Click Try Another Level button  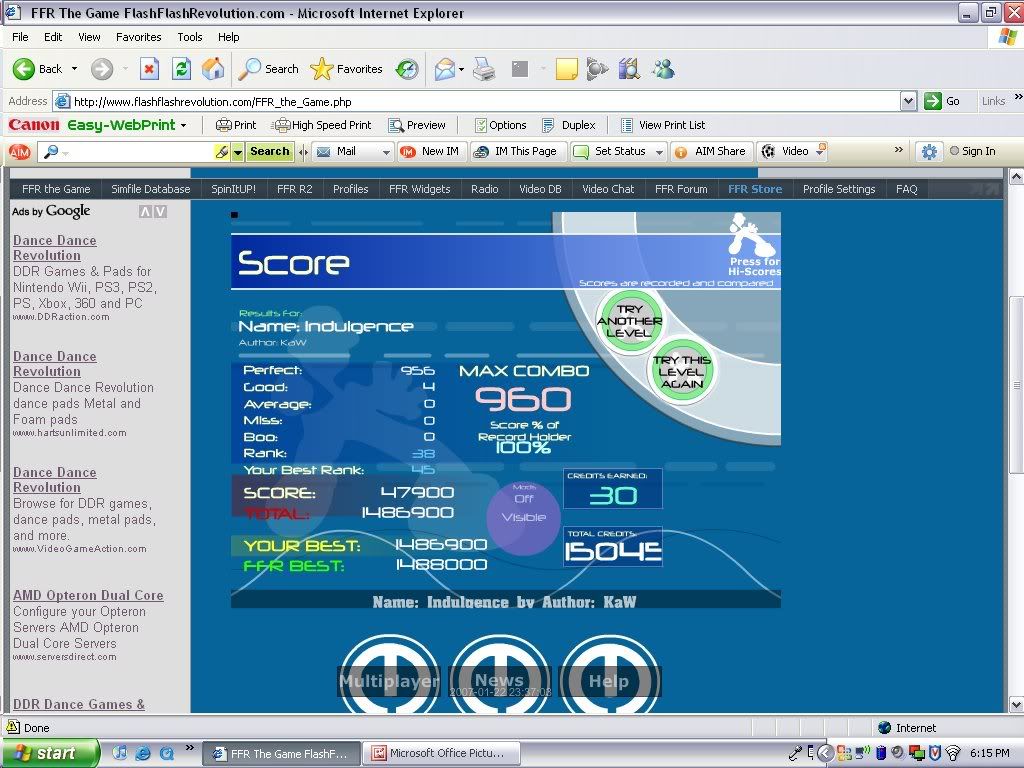pyautogui.click(x=629, y=321)
